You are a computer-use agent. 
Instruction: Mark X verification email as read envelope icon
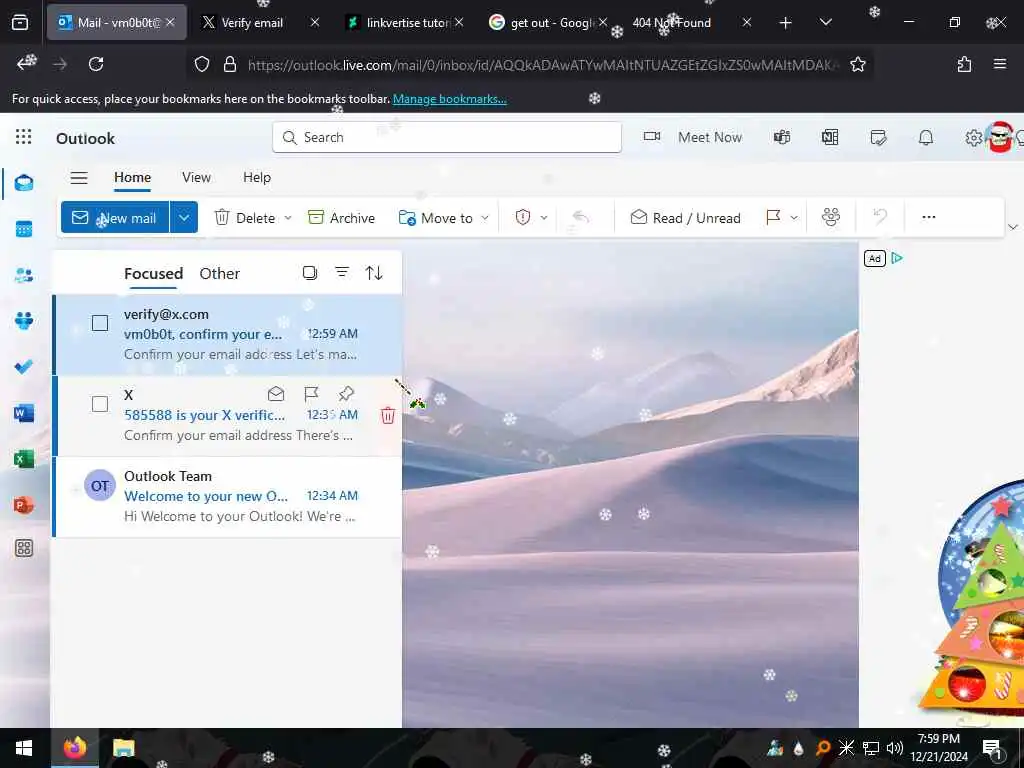[276, 394]
